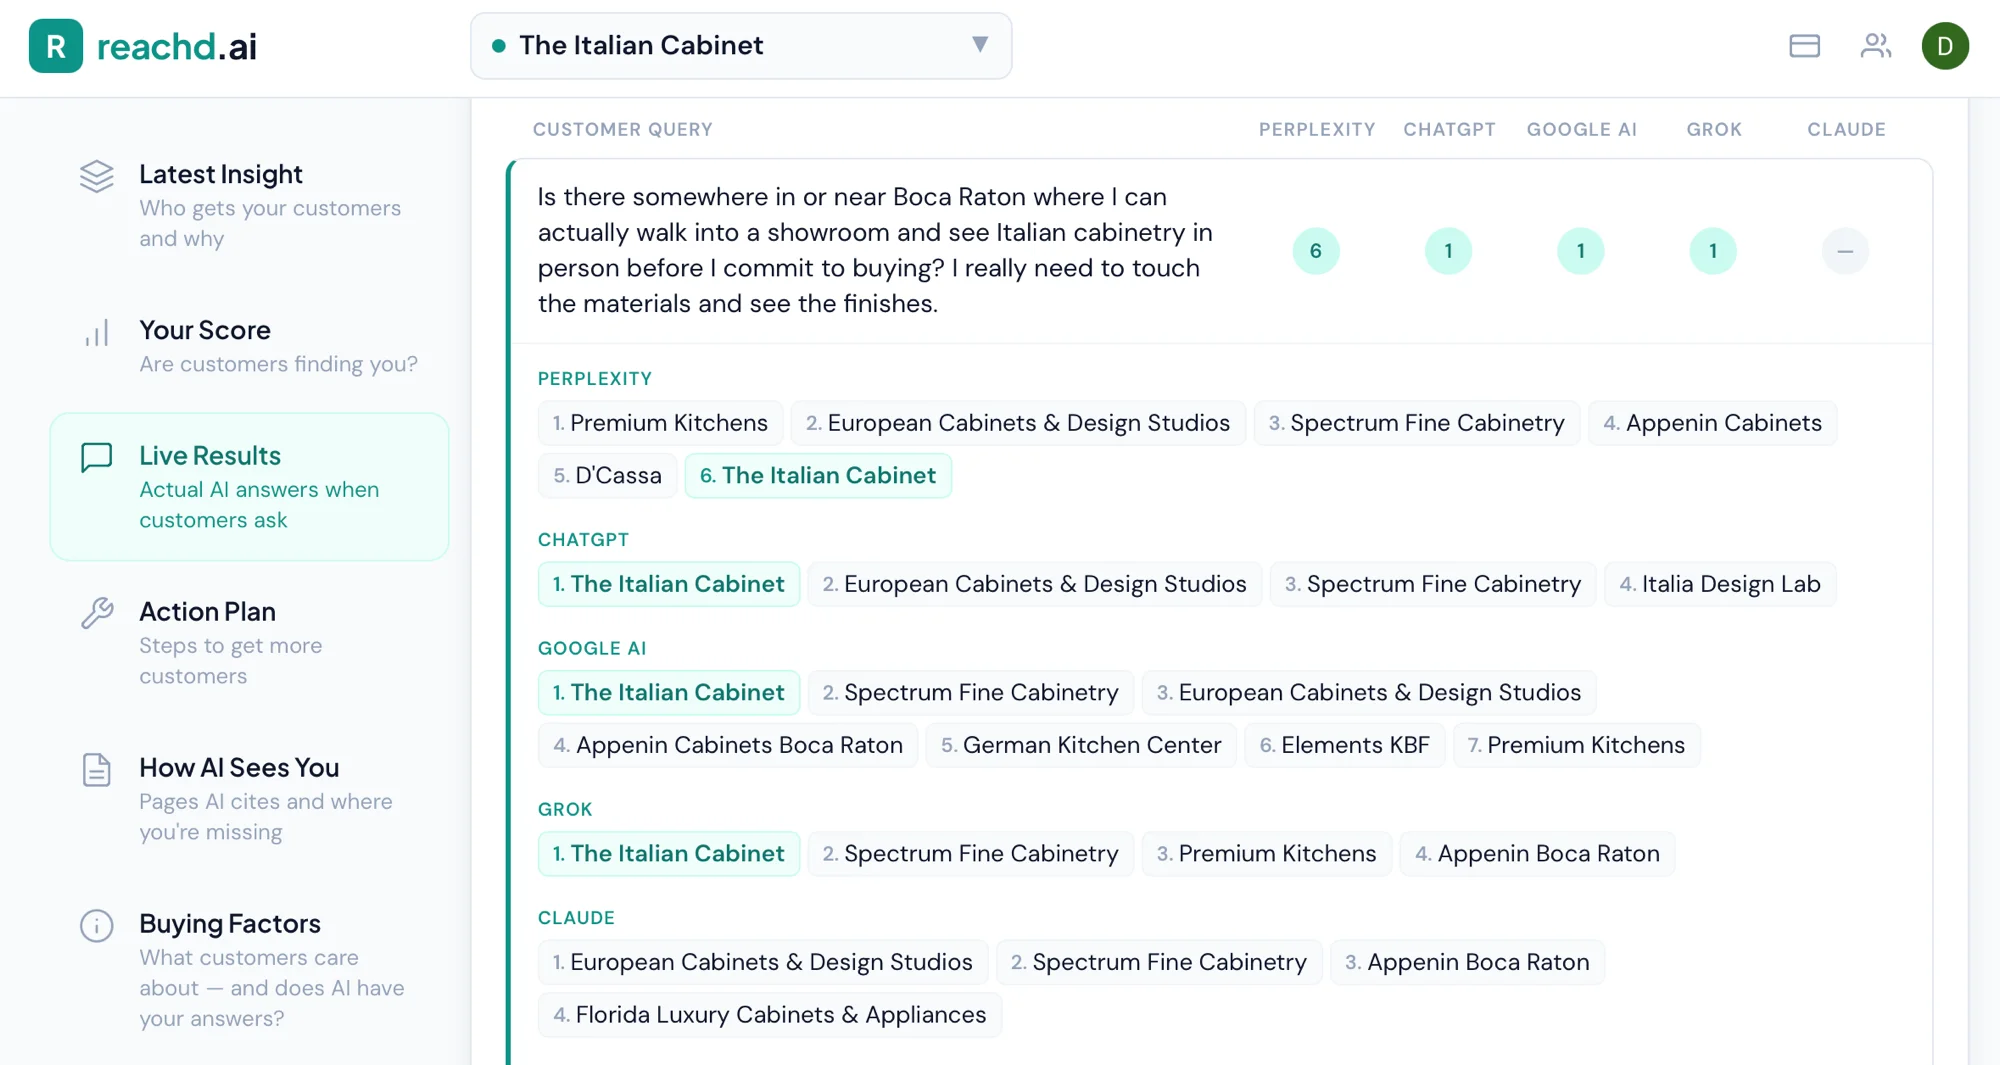Click the Grok rank badge in query row
The image size is (2000, 1065).
1713,251
